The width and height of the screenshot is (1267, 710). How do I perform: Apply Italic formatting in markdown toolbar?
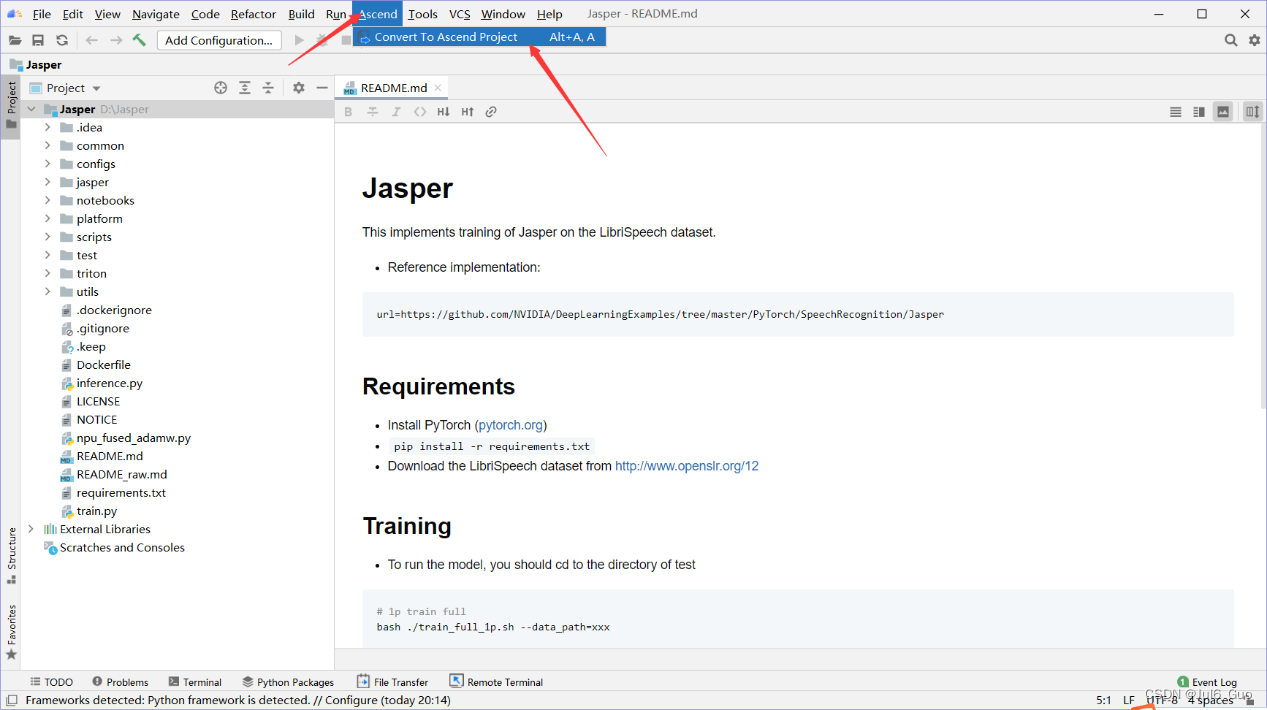396,112
